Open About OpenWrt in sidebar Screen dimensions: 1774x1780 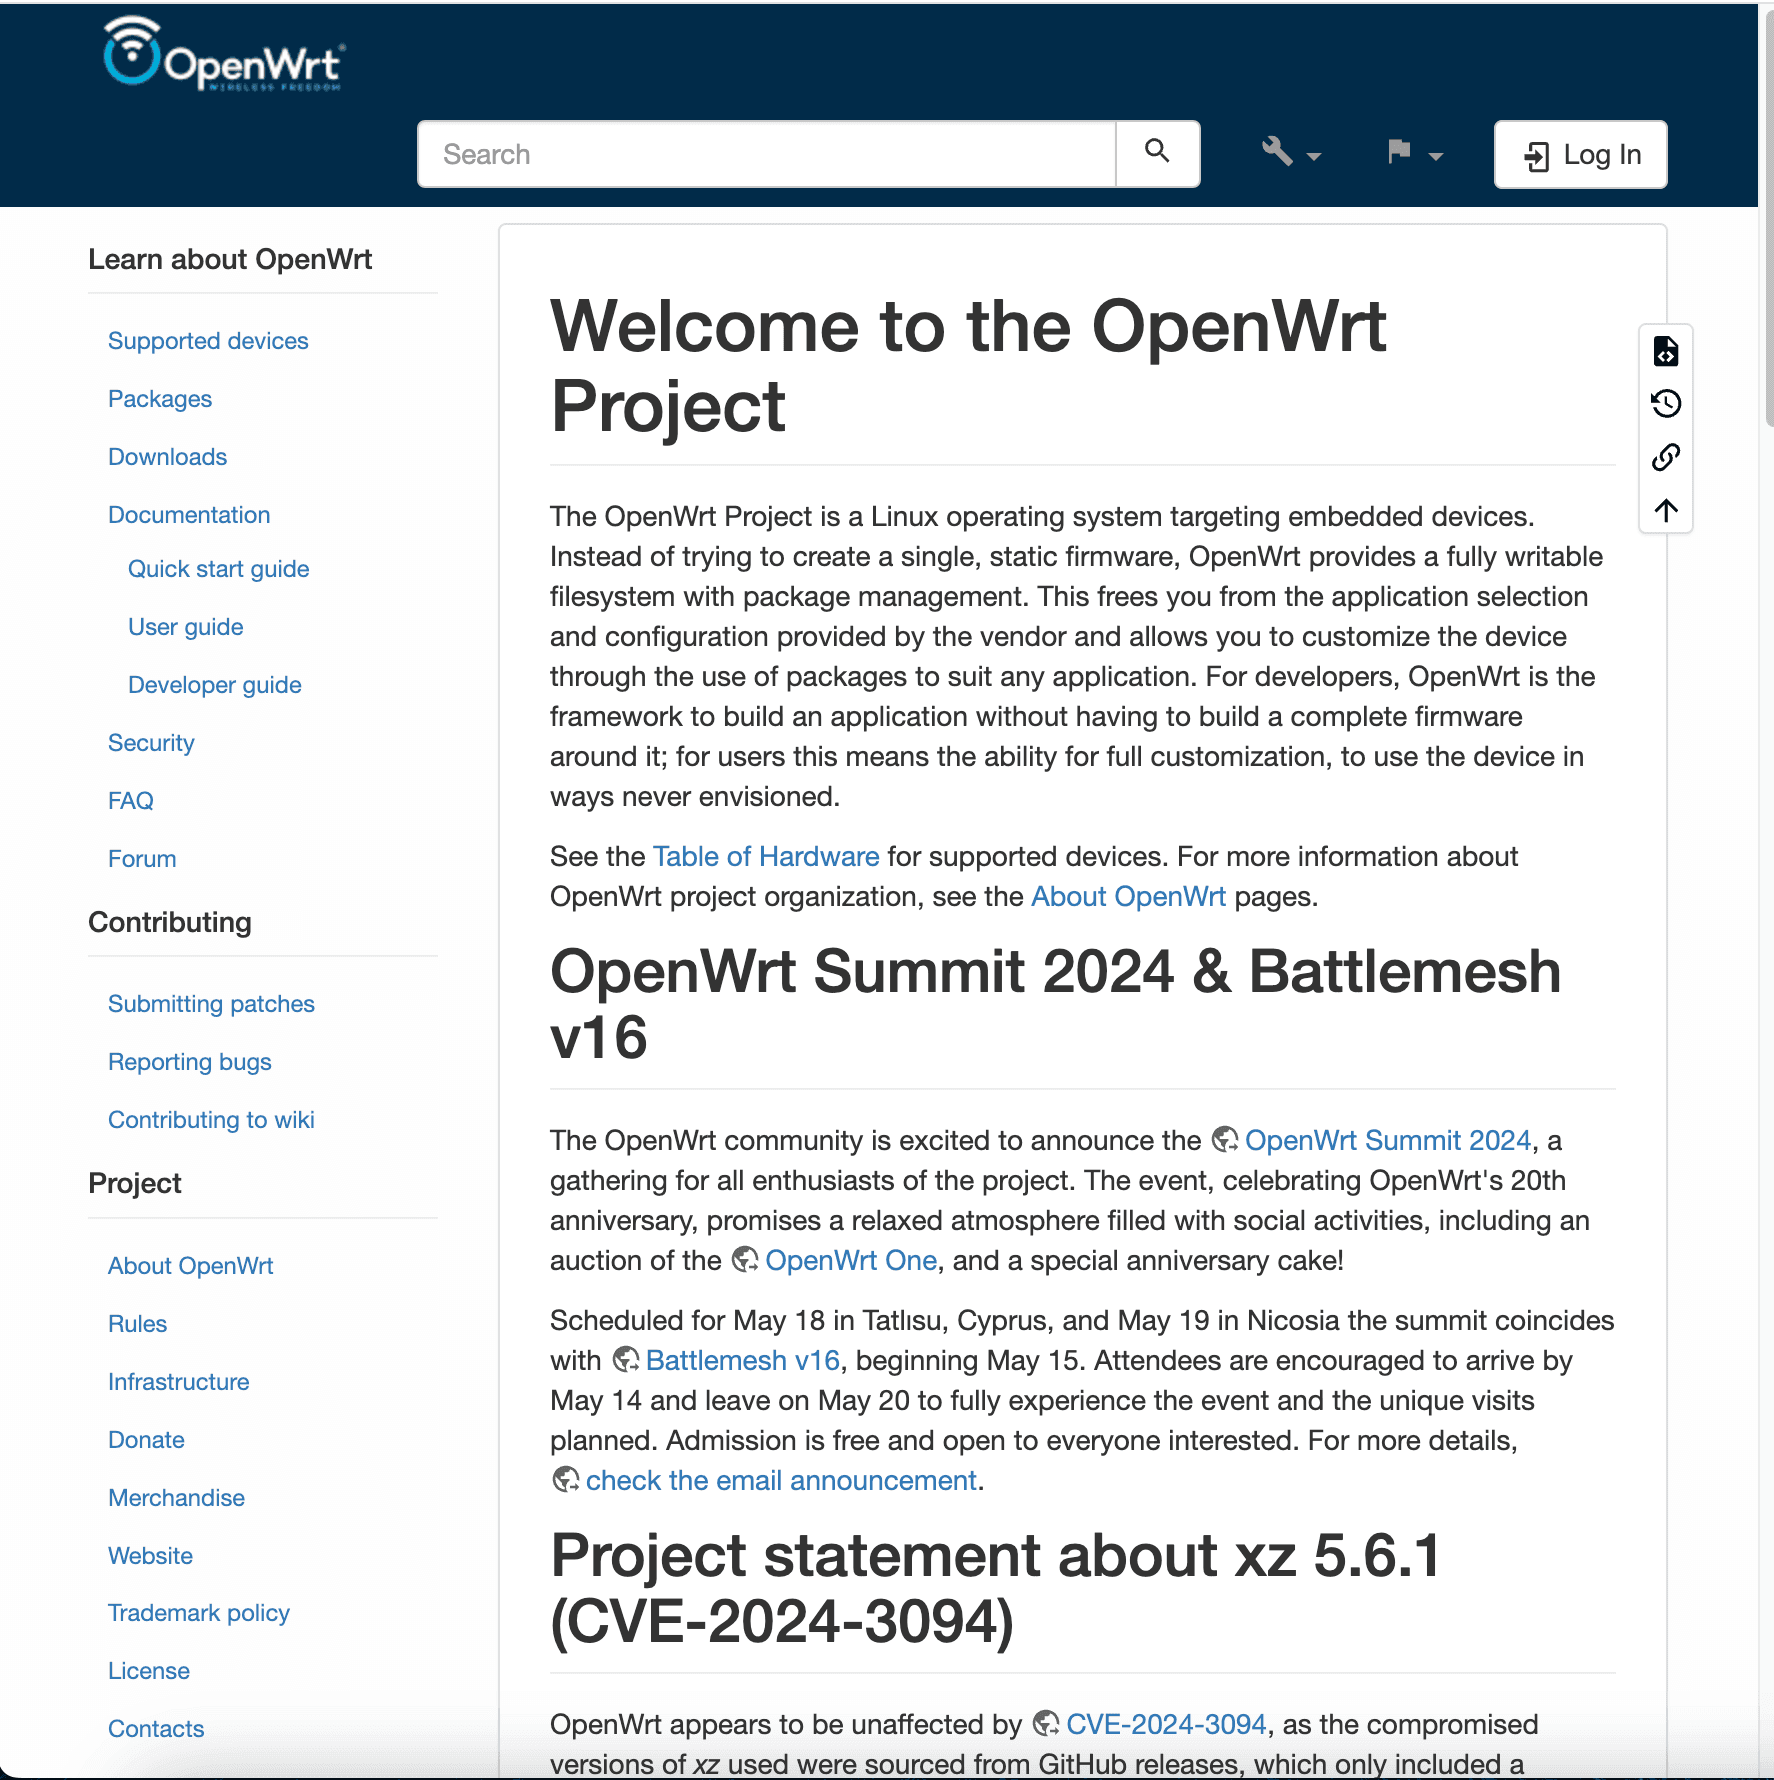point(191,1266)
